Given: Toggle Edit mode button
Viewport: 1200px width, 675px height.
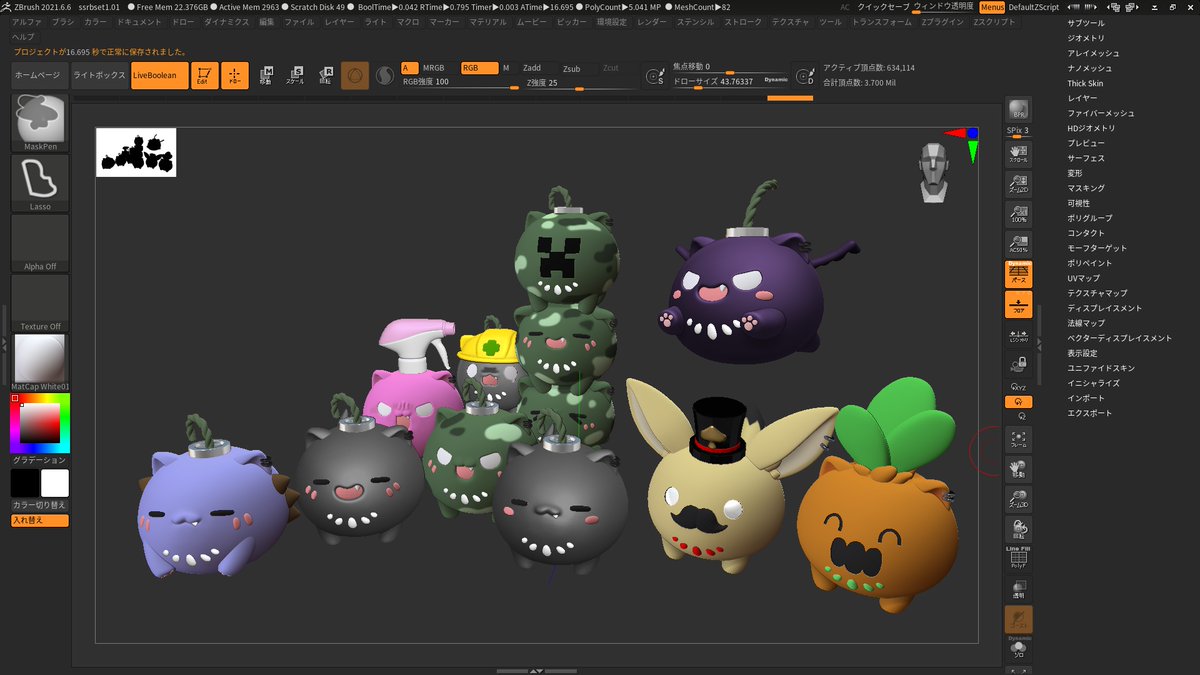Looking at the screenshot, I should point(205,76).
